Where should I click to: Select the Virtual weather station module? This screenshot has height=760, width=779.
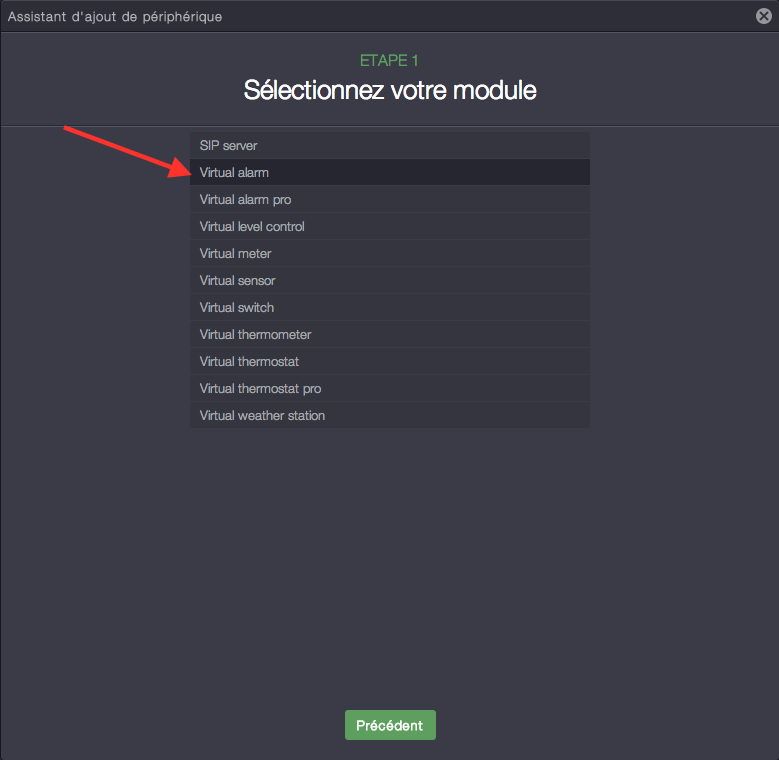[389, 416]
